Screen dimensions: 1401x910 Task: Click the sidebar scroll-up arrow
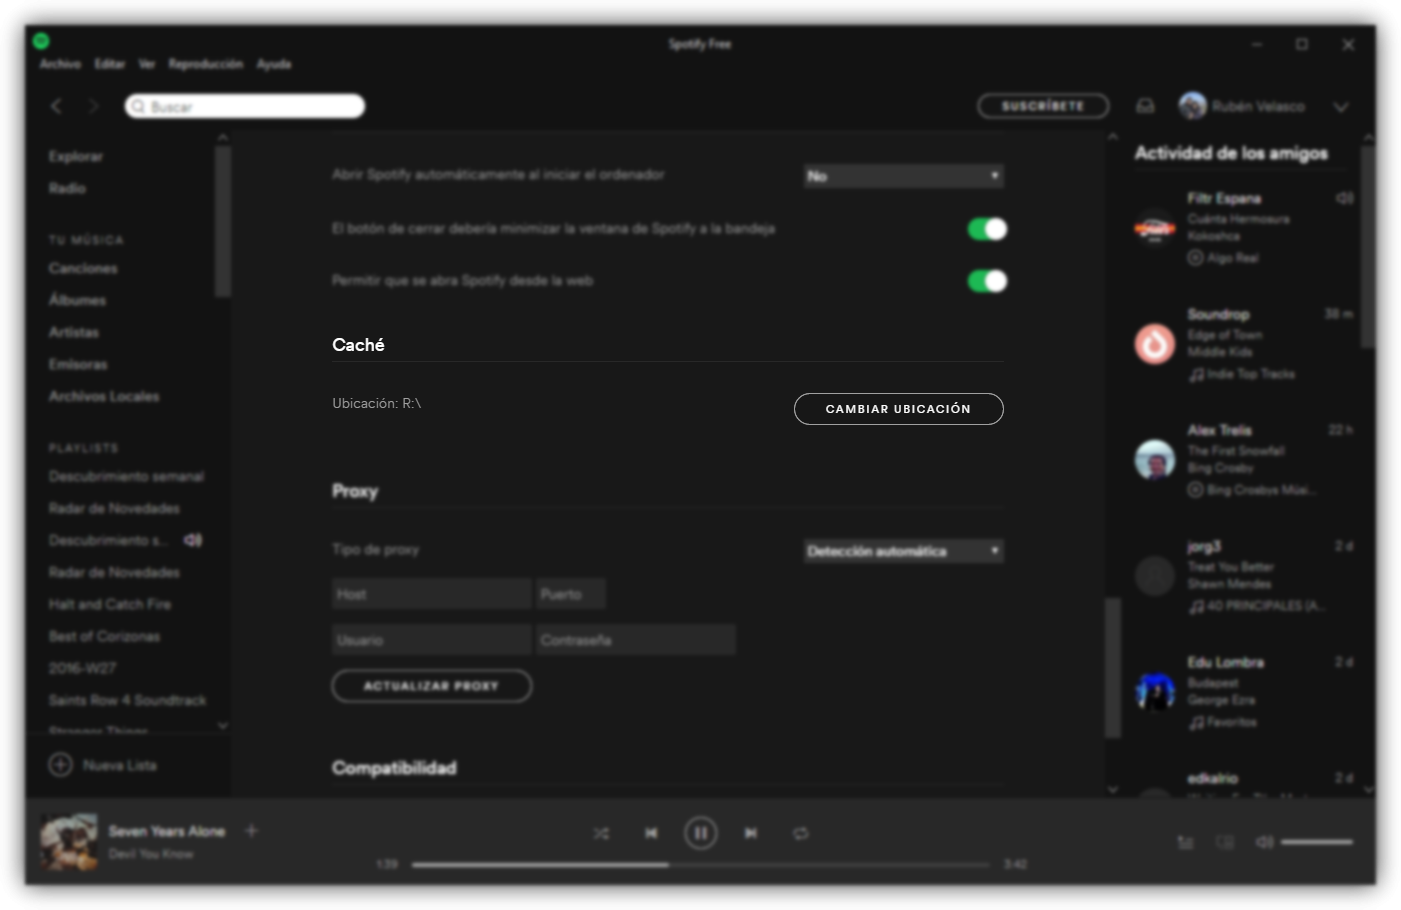(x=222, y=137)
